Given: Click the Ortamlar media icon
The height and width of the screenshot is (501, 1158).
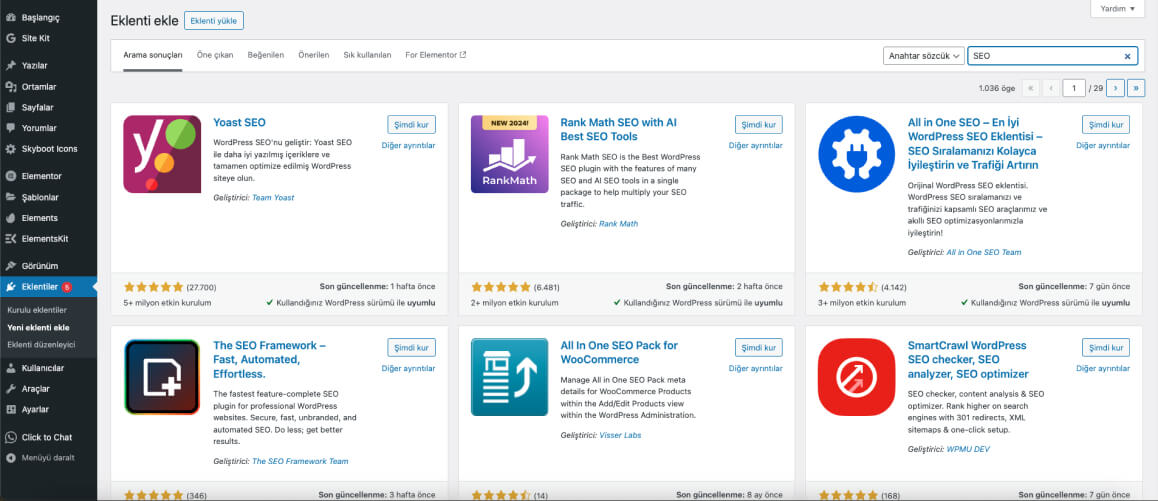Looking at the screenshot, I should [10, 86].
